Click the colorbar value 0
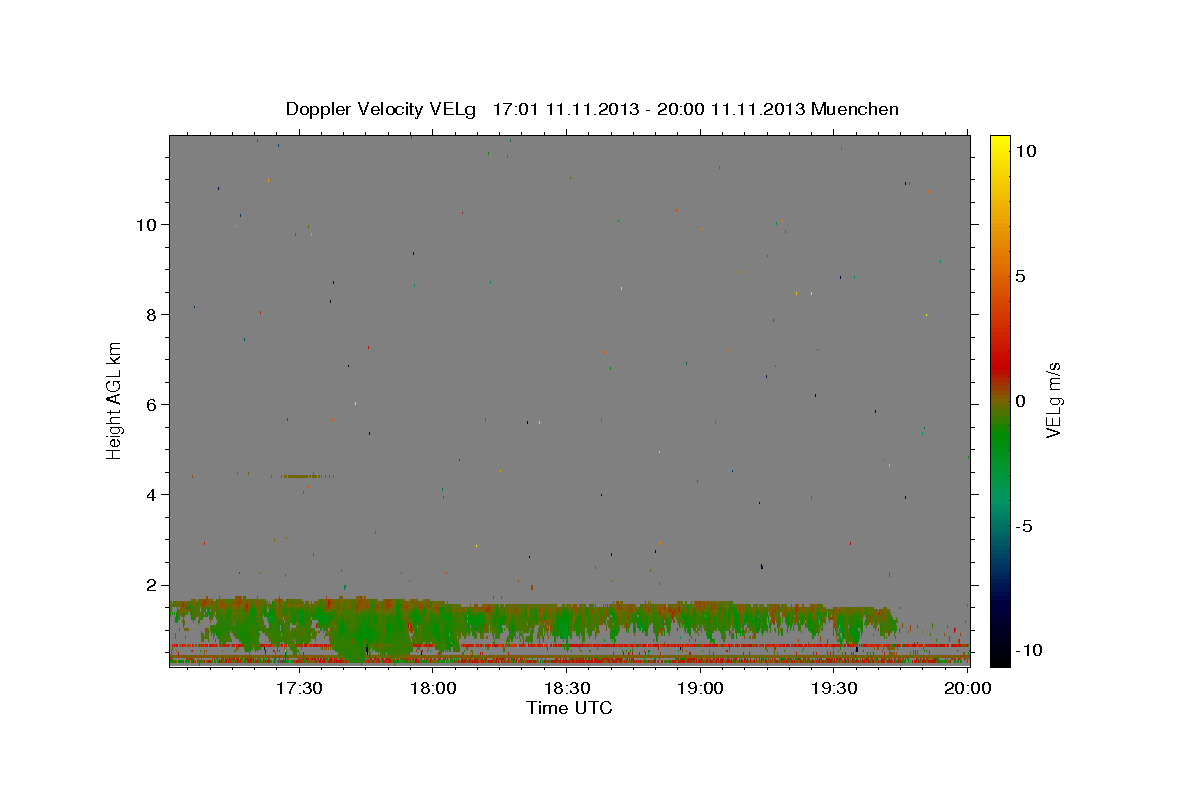Screen dimensions: 1200x800 click(1020, 401)
